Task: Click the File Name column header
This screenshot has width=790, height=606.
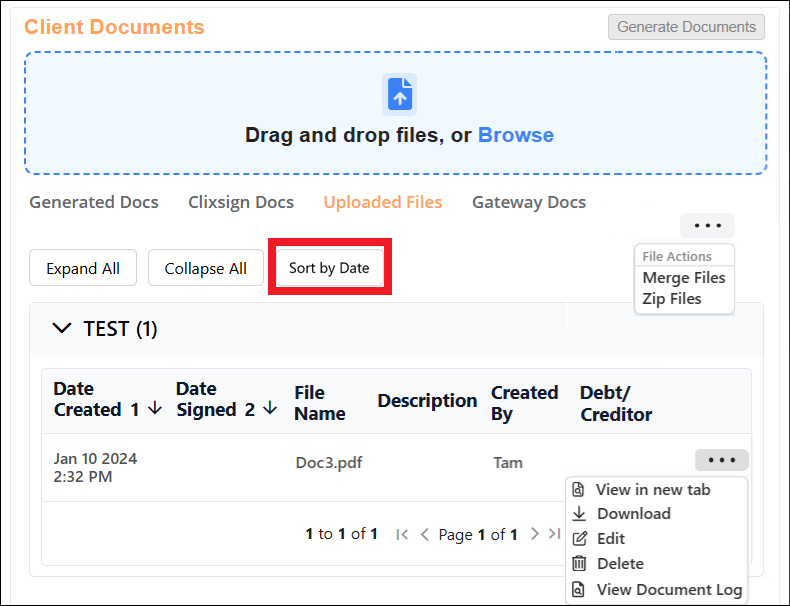Action: [320, 403]
